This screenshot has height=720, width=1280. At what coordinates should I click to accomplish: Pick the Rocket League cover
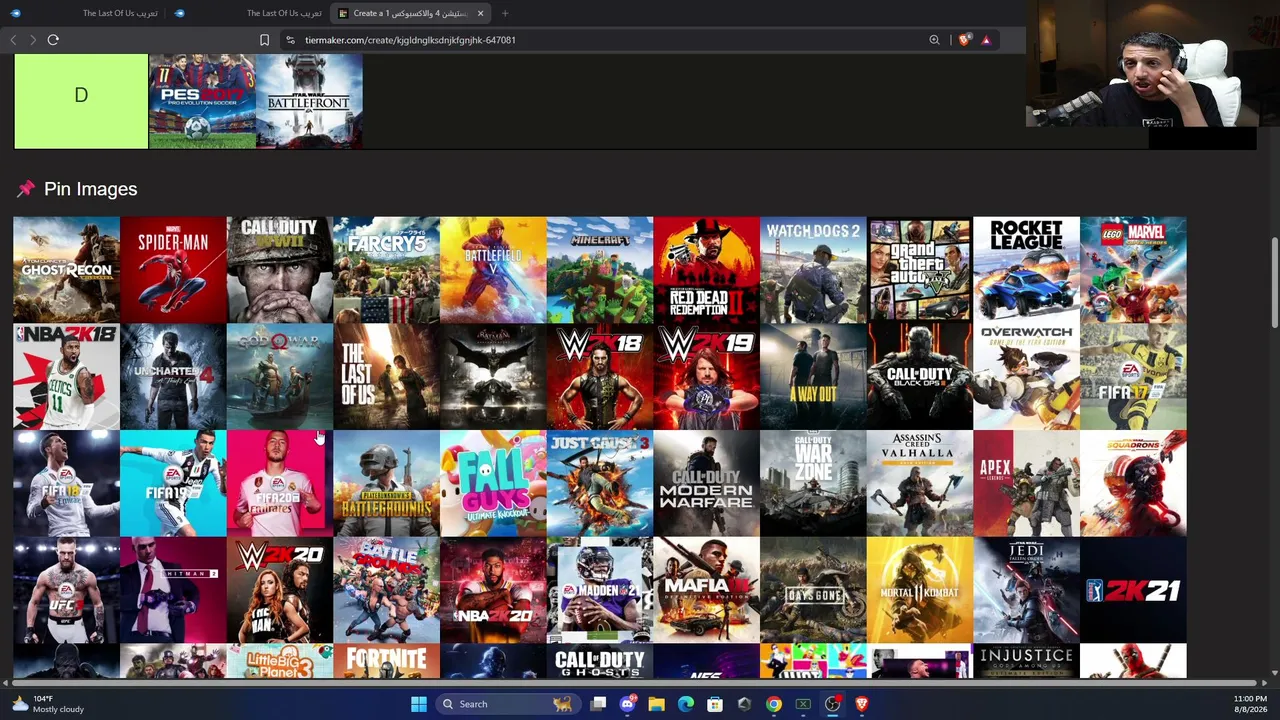pyautogui.click(x=1026, y=270)
